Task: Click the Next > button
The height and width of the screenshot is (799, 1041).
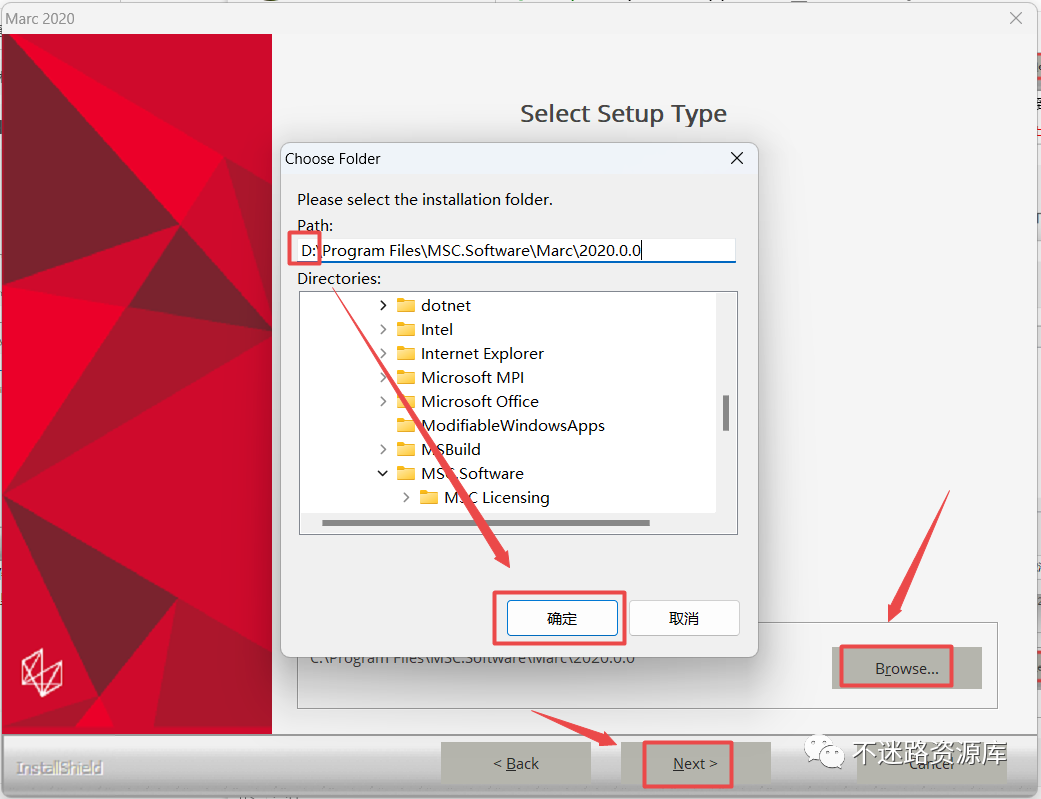Action: point(695,763)
